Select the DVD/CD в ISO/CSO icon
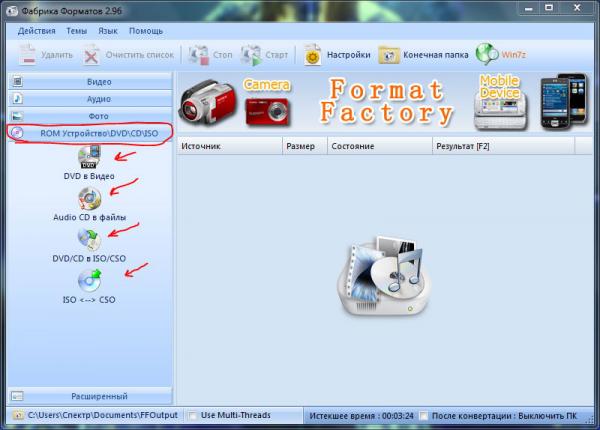The height and width of the screenshot is (430, 600). (89, 239)
